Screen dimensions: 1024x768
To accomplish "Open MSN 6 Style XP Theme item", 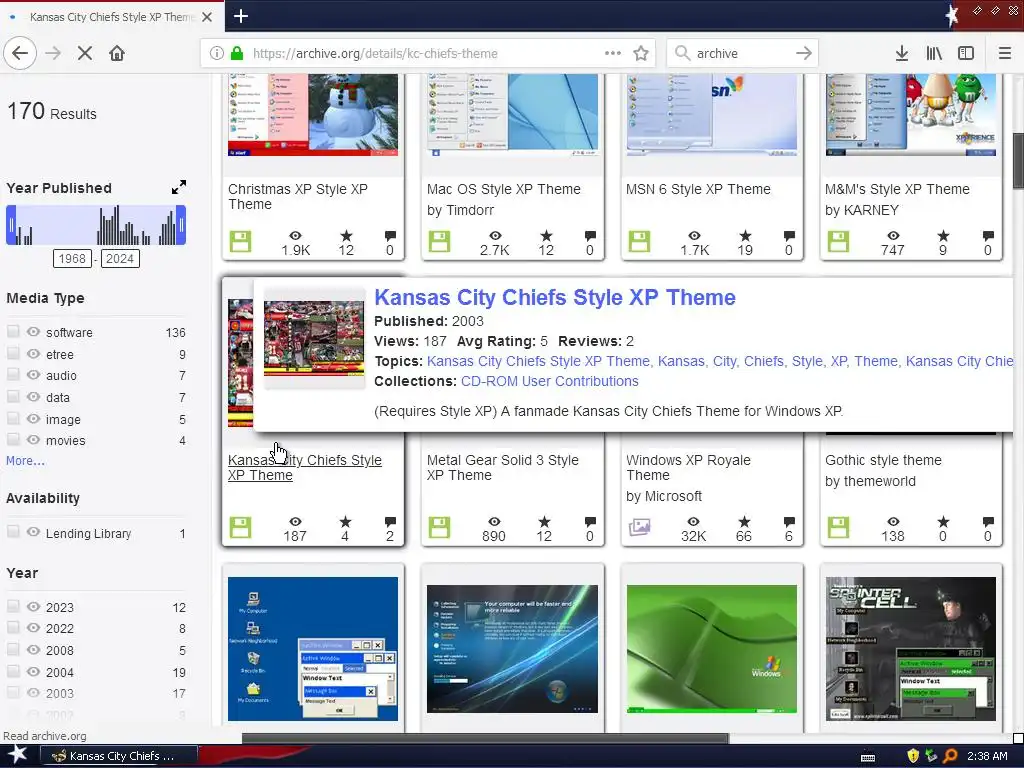I will point(698,189).
